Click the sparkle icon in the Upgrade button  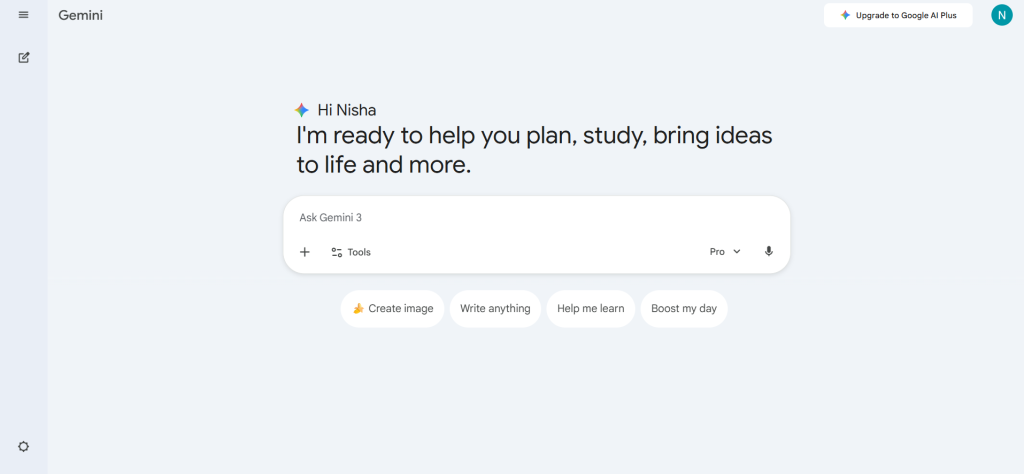click(846, 15)
